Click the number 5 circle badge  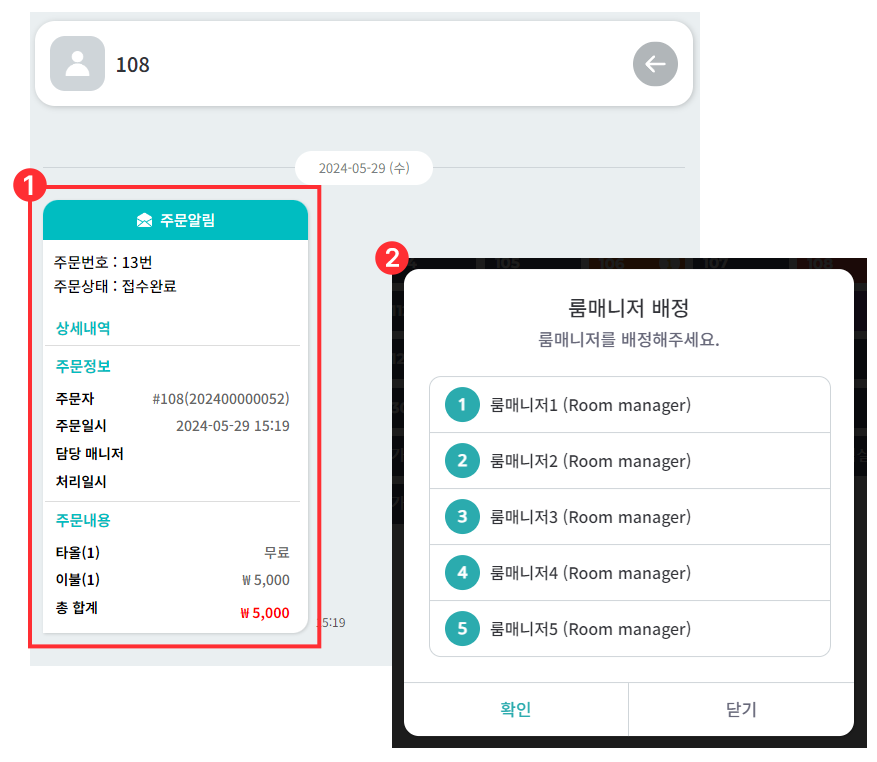pos(462,629)
